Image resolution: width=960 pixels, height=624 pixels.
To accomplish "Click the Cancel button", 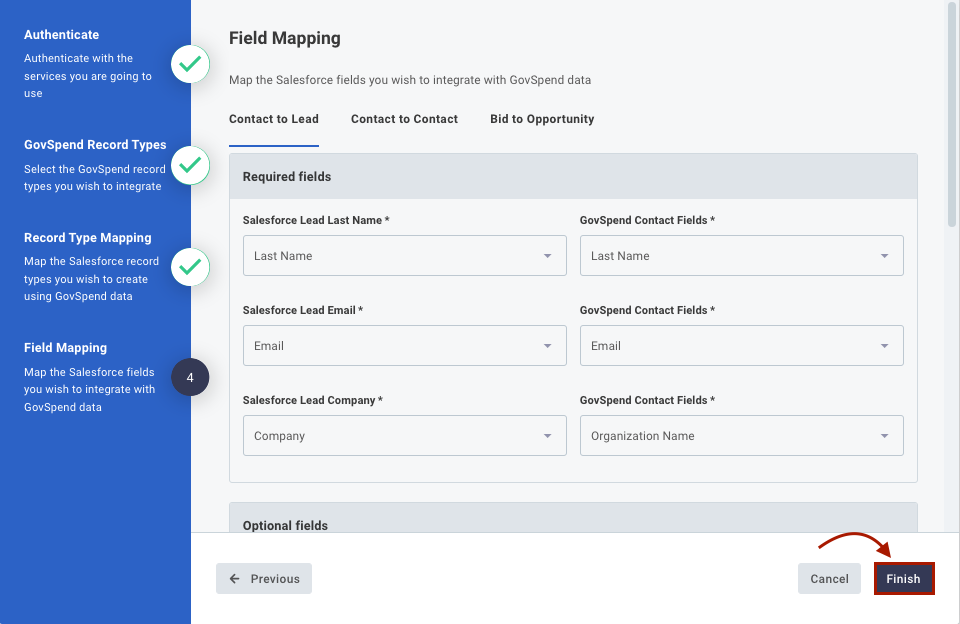I will (830, 579).
